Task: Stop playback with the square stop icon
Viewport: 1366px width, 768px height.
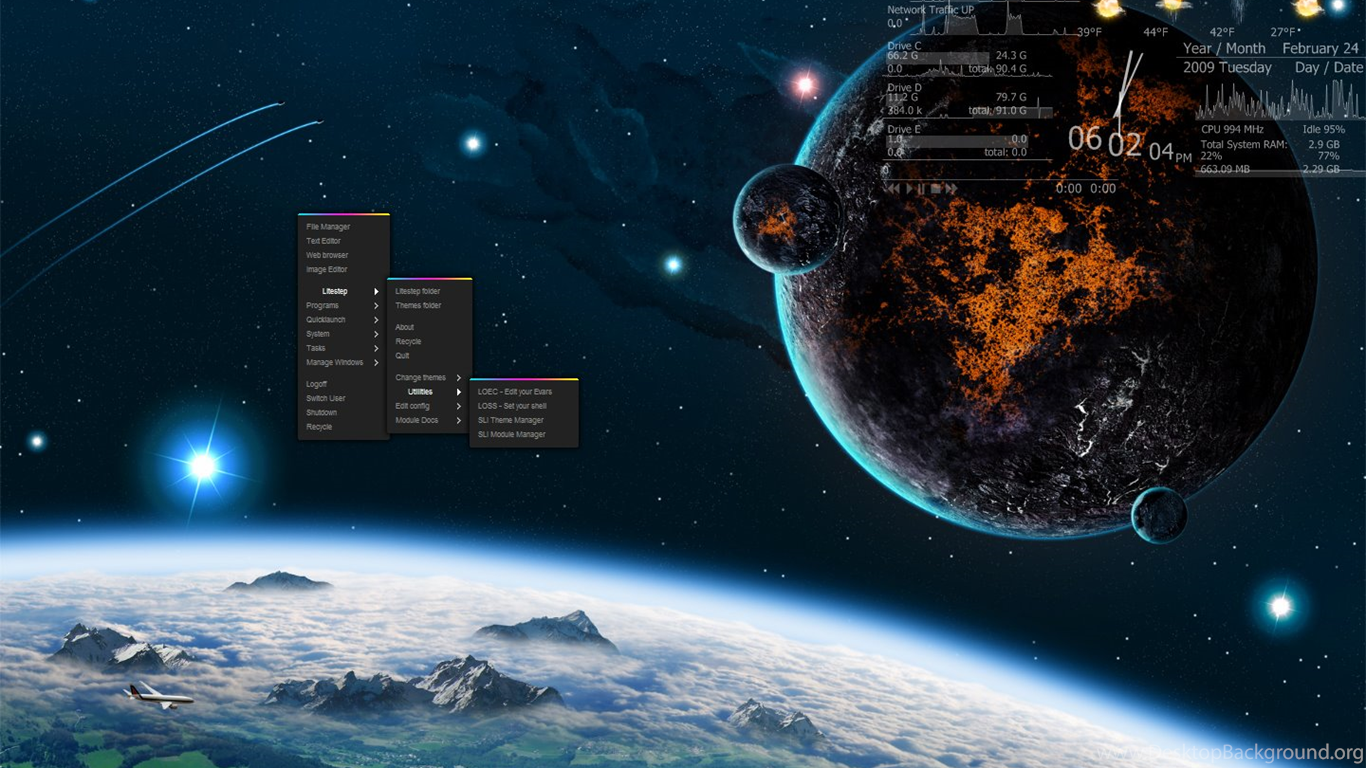Action: 936,189
